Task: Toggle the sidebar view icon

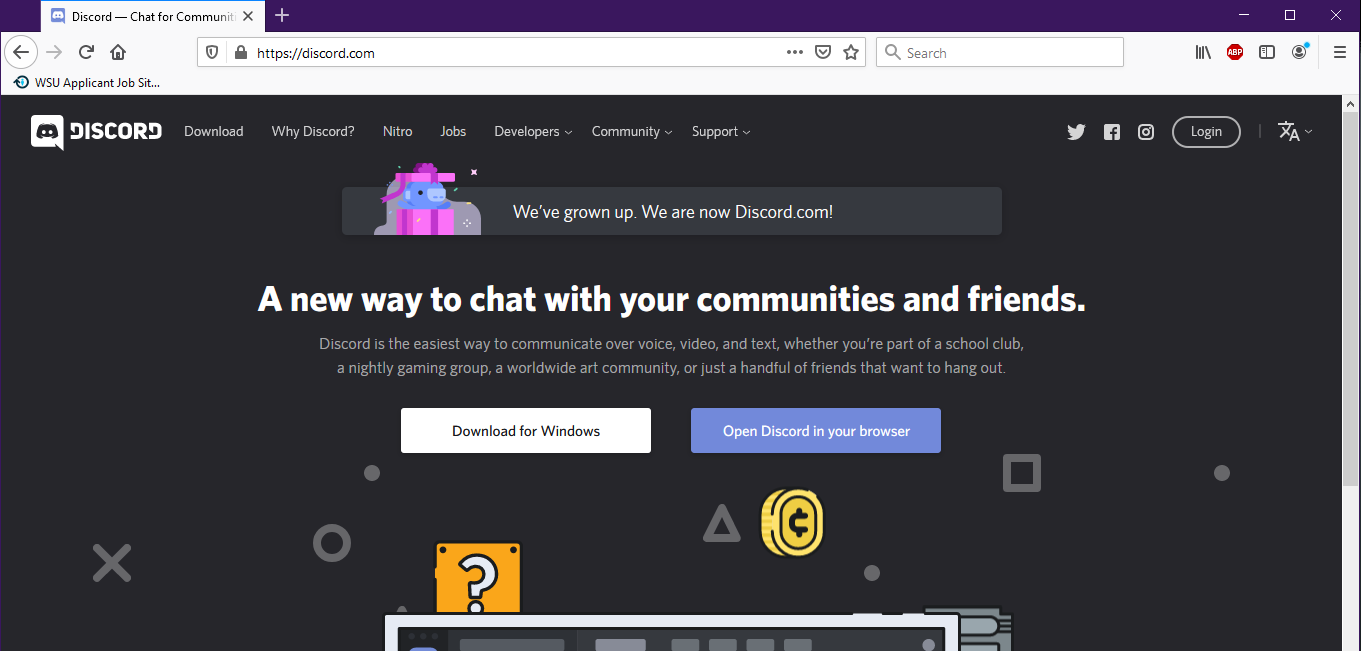Action: pyautogui.click(x=1267, y=53)
